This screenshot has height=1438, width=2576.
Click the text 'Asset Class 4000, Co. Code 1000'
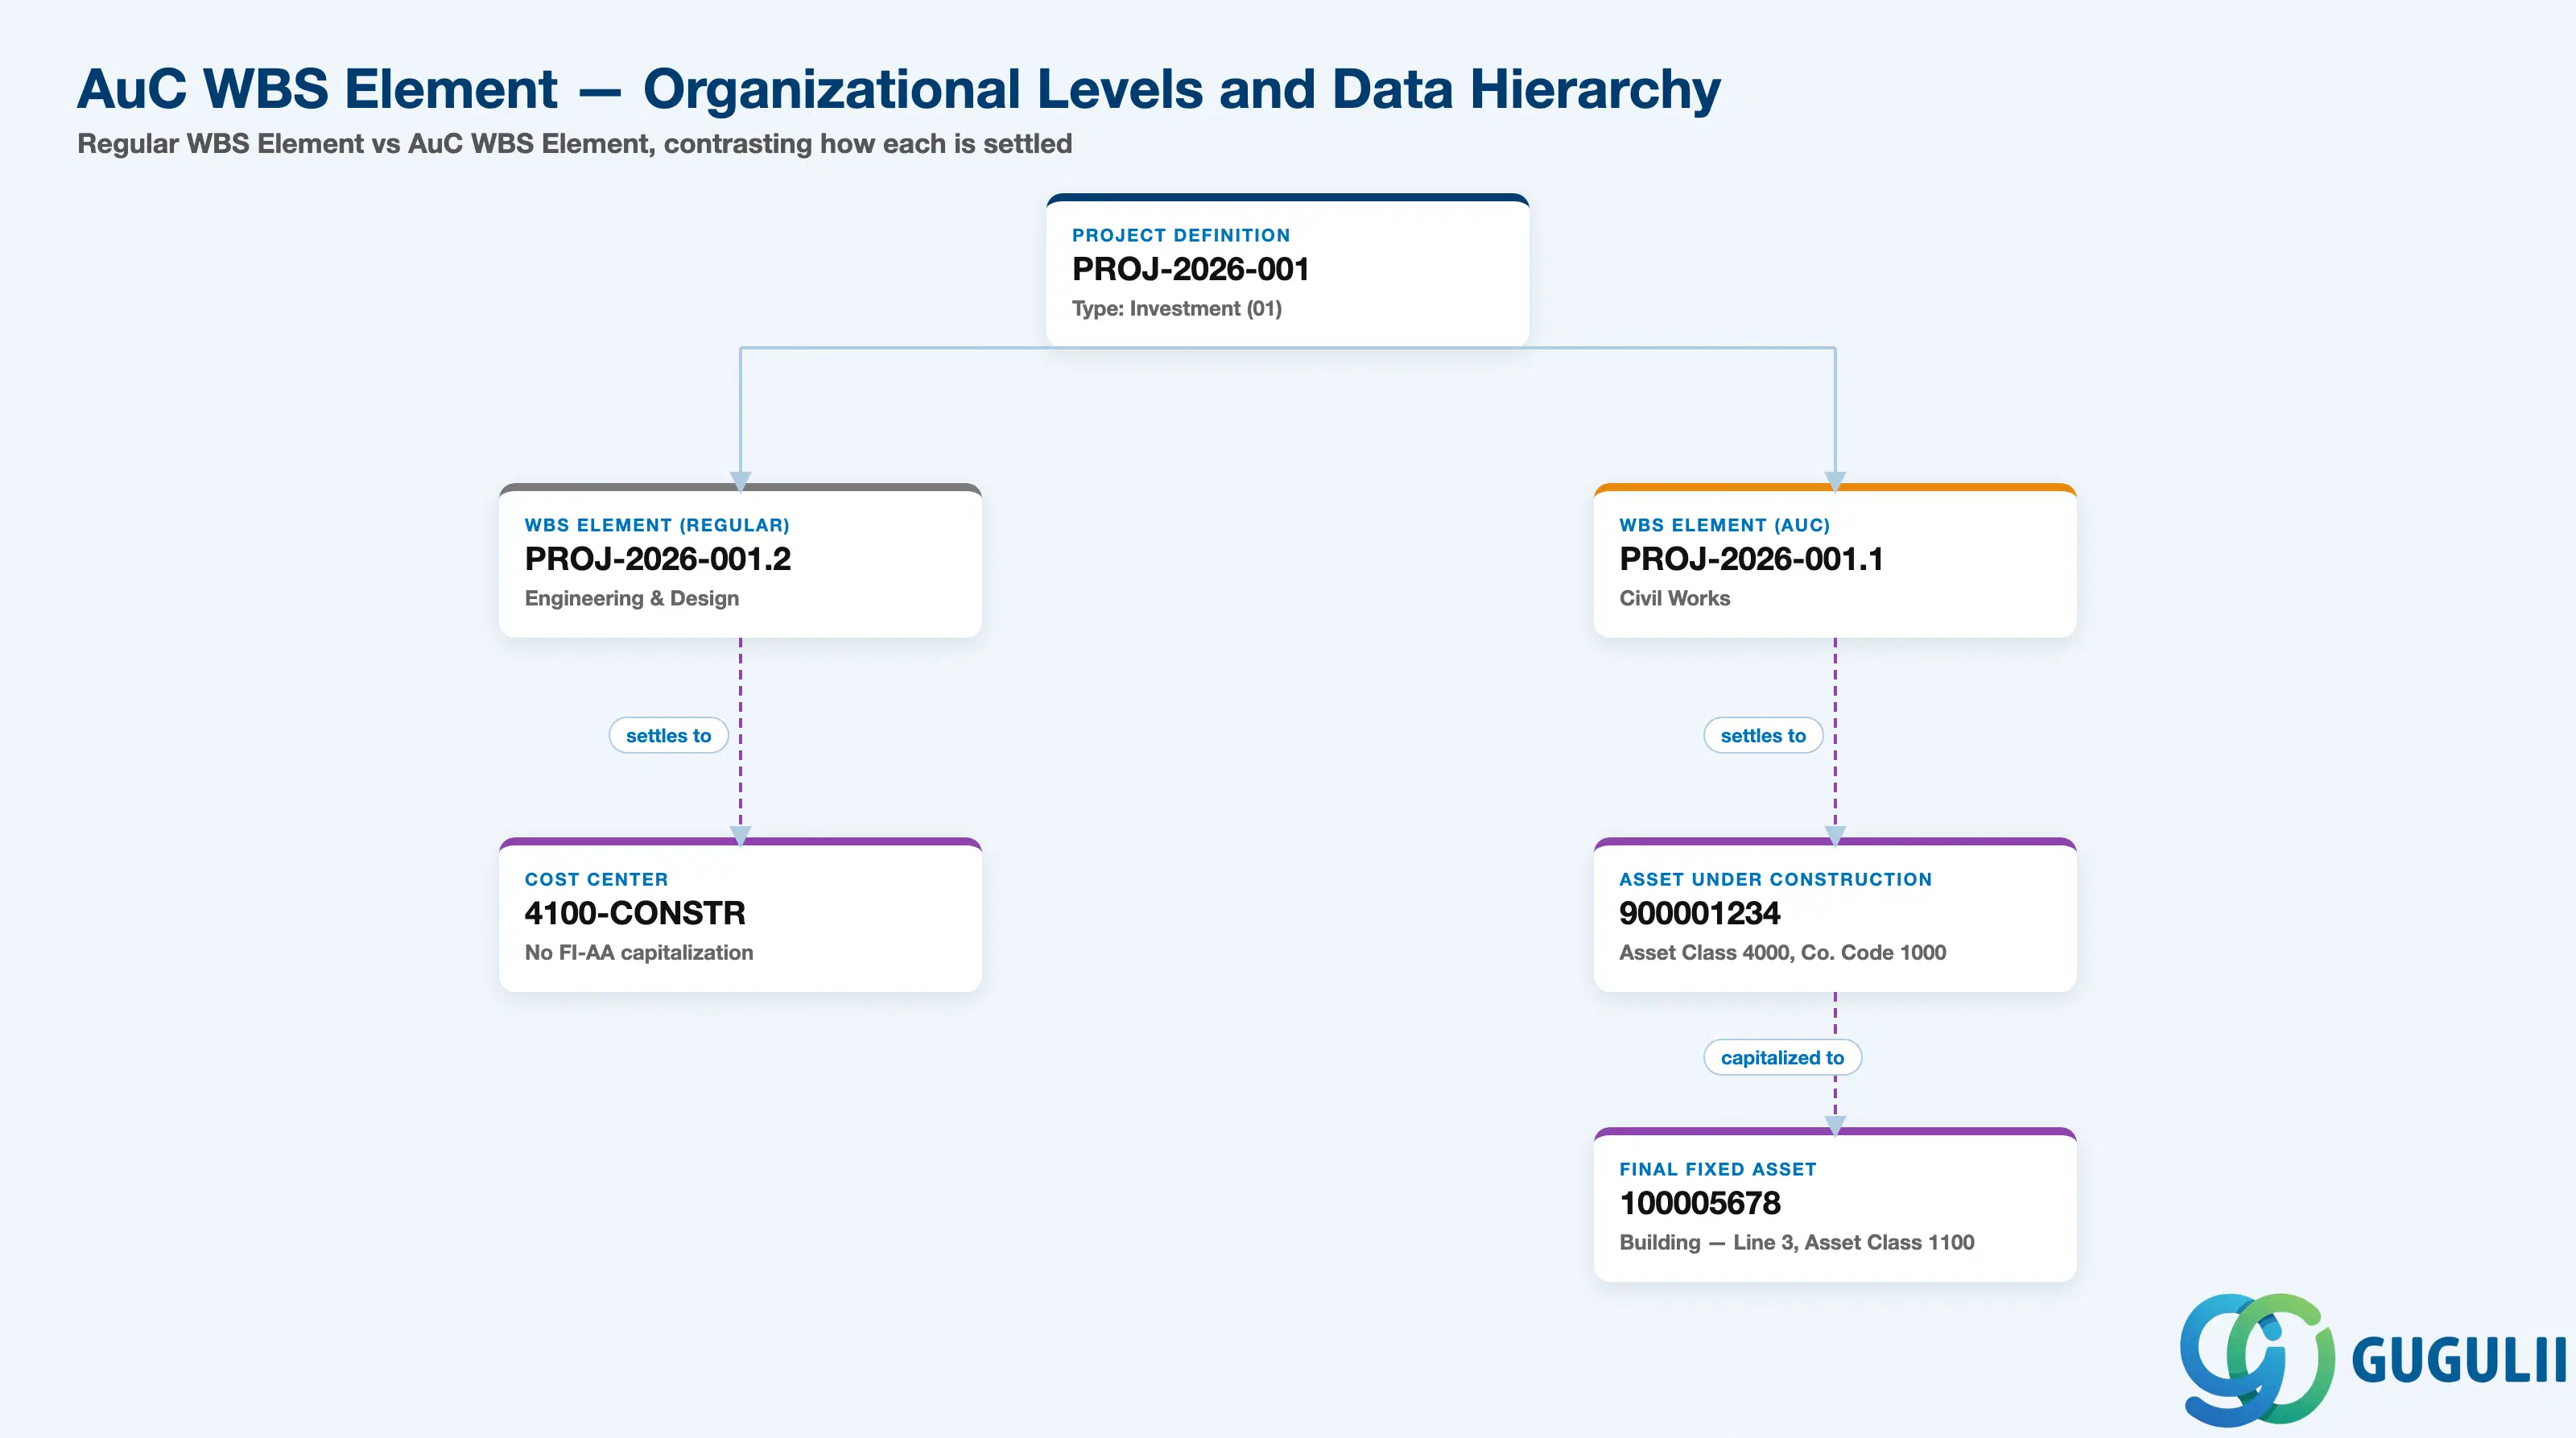[x=1782, y=952]
